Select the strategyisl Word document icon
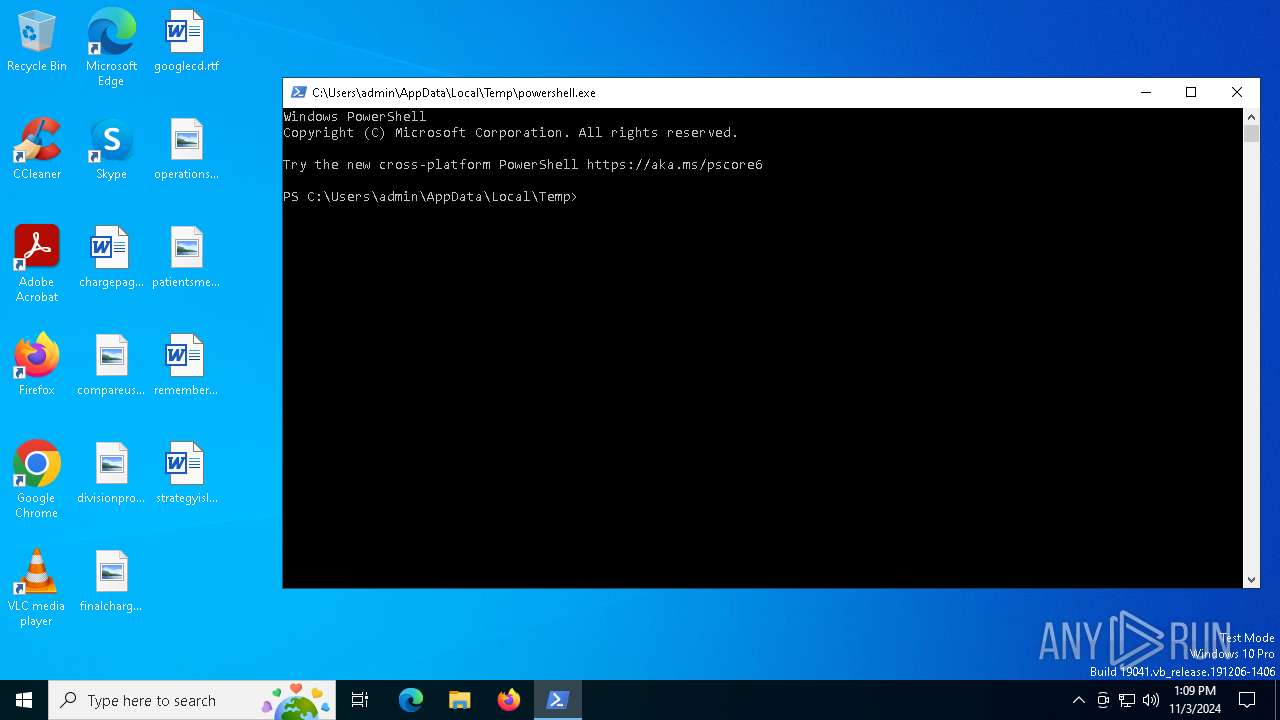Screen dimensions: 1280x720 pos(186,474)
